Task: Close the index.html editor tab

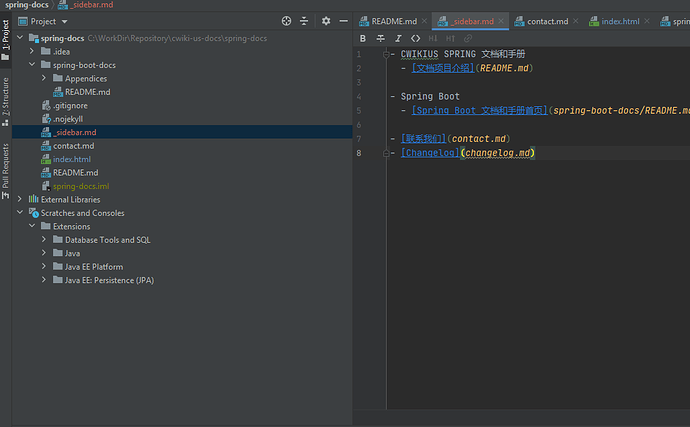Action: point(647,21)
